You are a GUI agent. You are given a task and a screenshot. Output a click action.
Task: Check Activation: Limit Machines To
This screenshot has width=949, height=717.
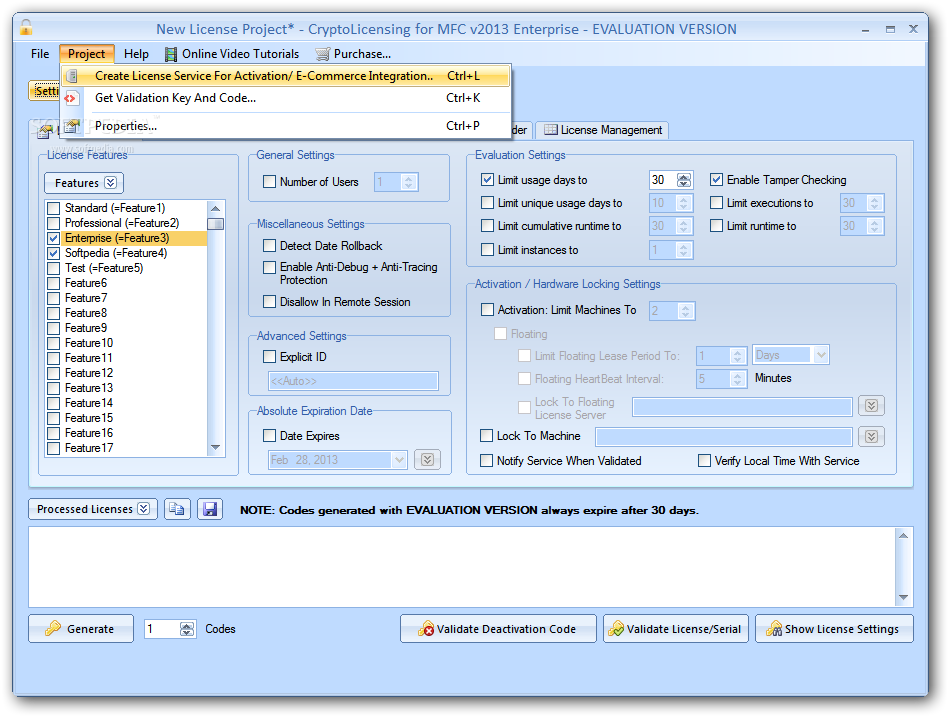(487, 310)
